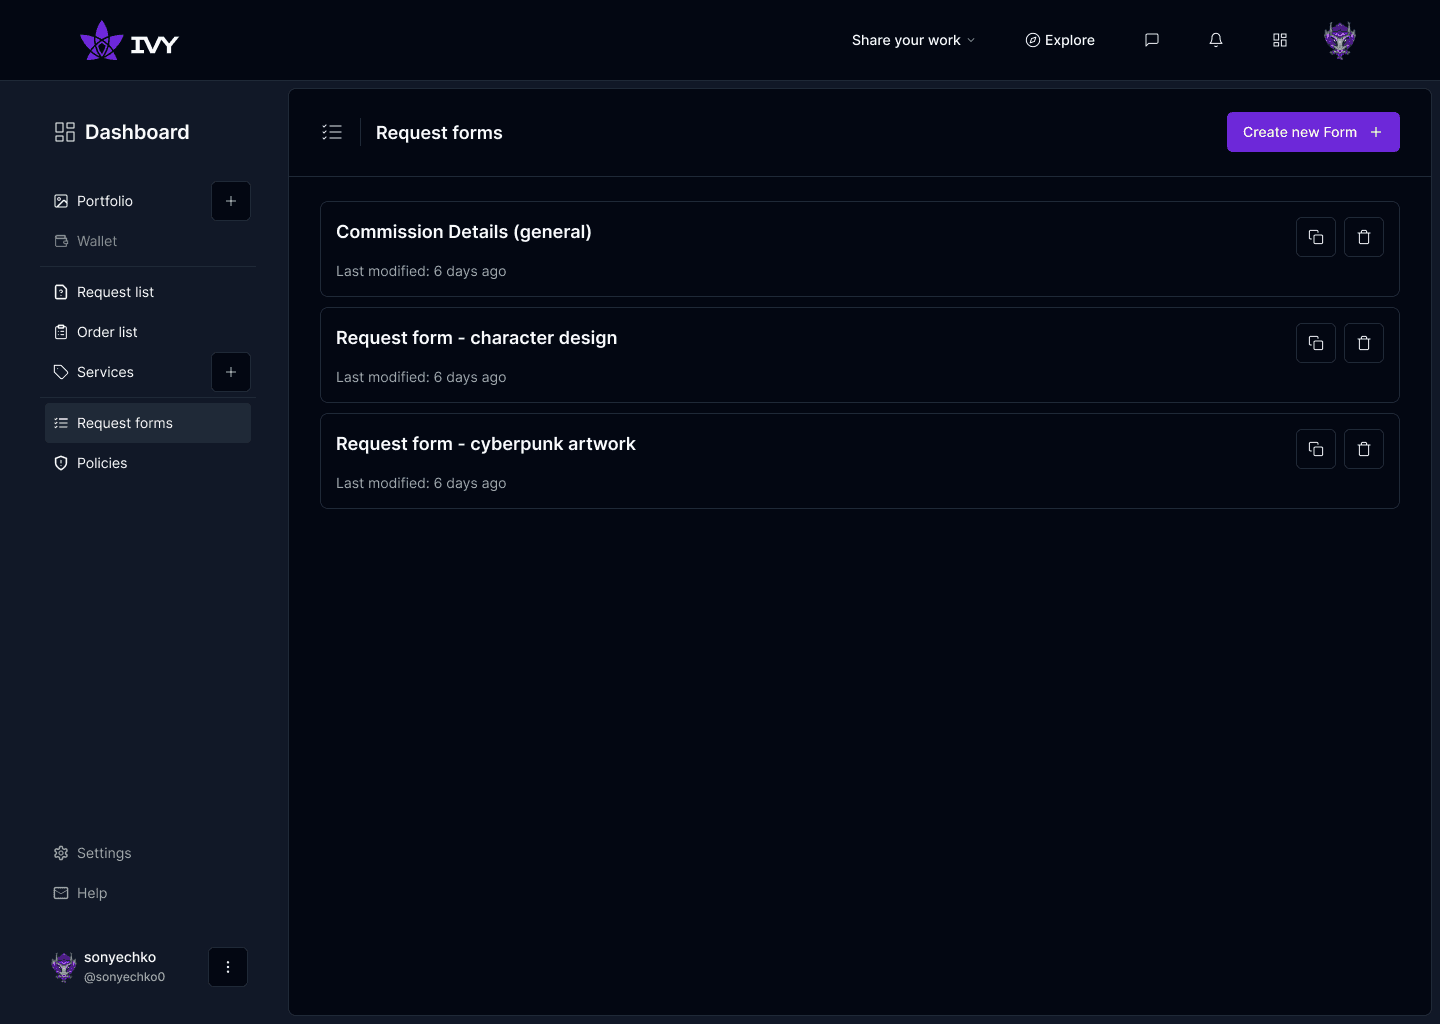
Task: Open the profile avatar in top bar
Action: click(1340, 40)
